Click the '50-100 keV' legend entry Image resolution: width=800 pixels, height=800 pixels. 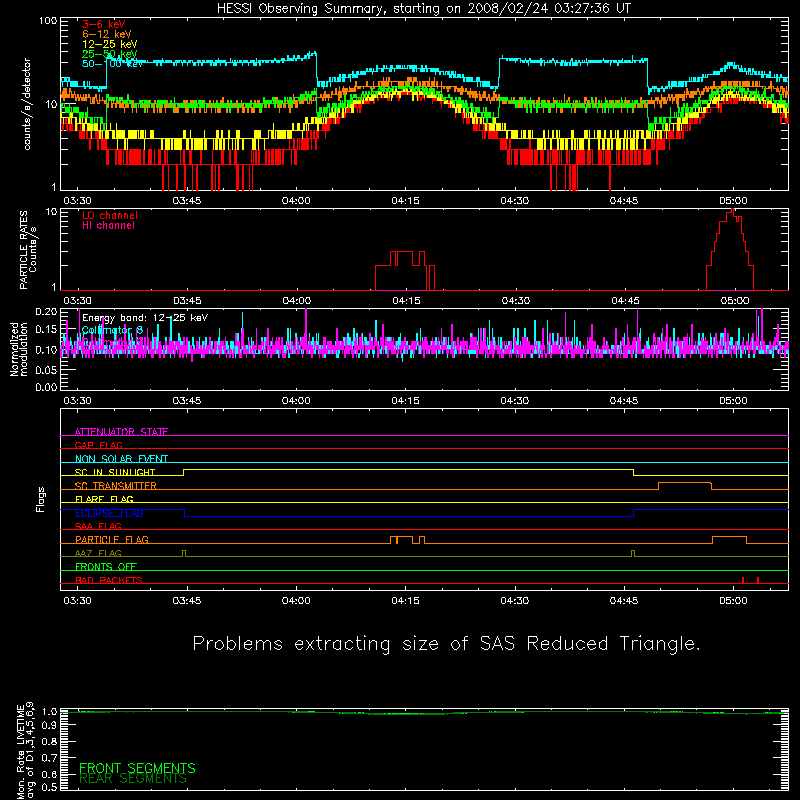[112, 64]
